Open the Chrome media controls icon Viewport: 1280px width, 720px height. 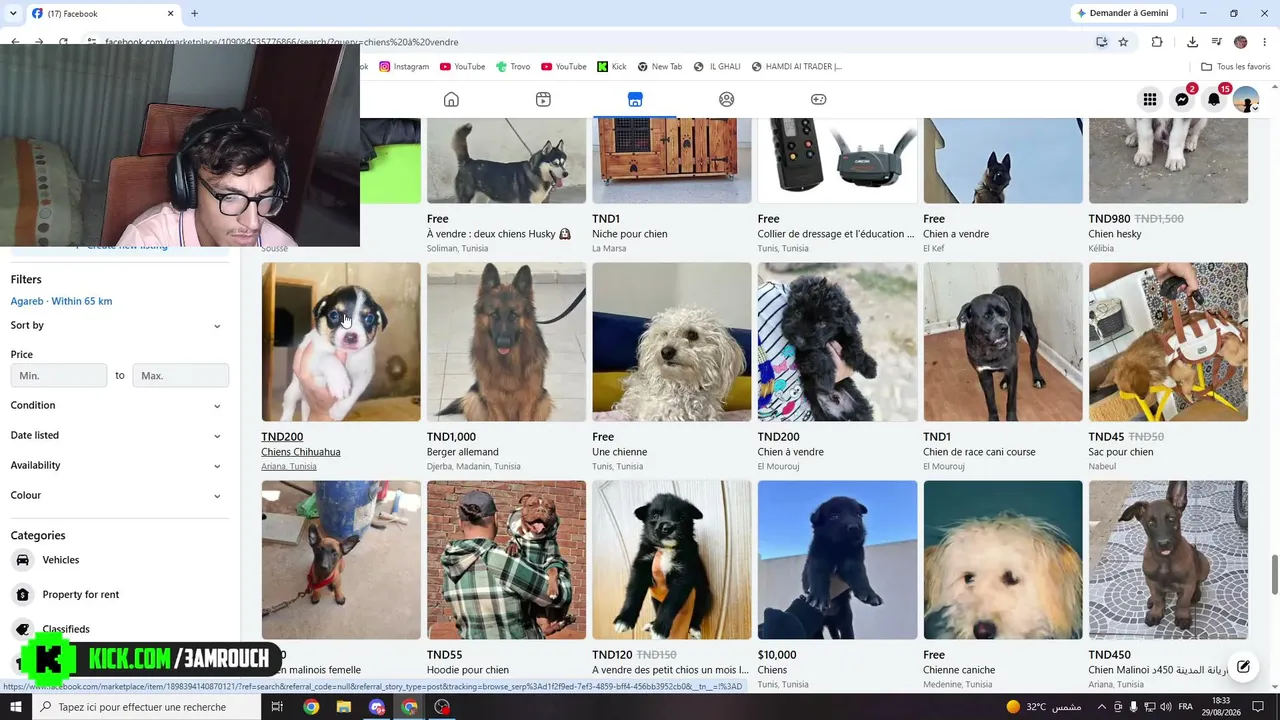pyautogui.click(x=1217, y=42)
